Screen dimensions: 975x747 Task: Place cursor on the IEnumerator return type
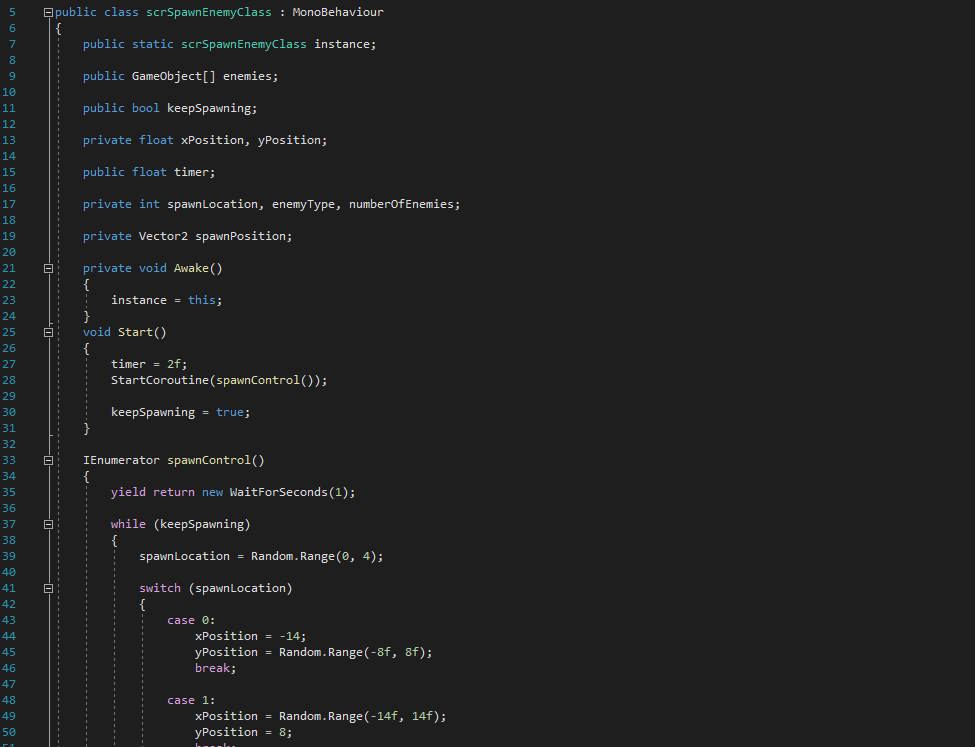pyautogui.click(x=121, y=460)
